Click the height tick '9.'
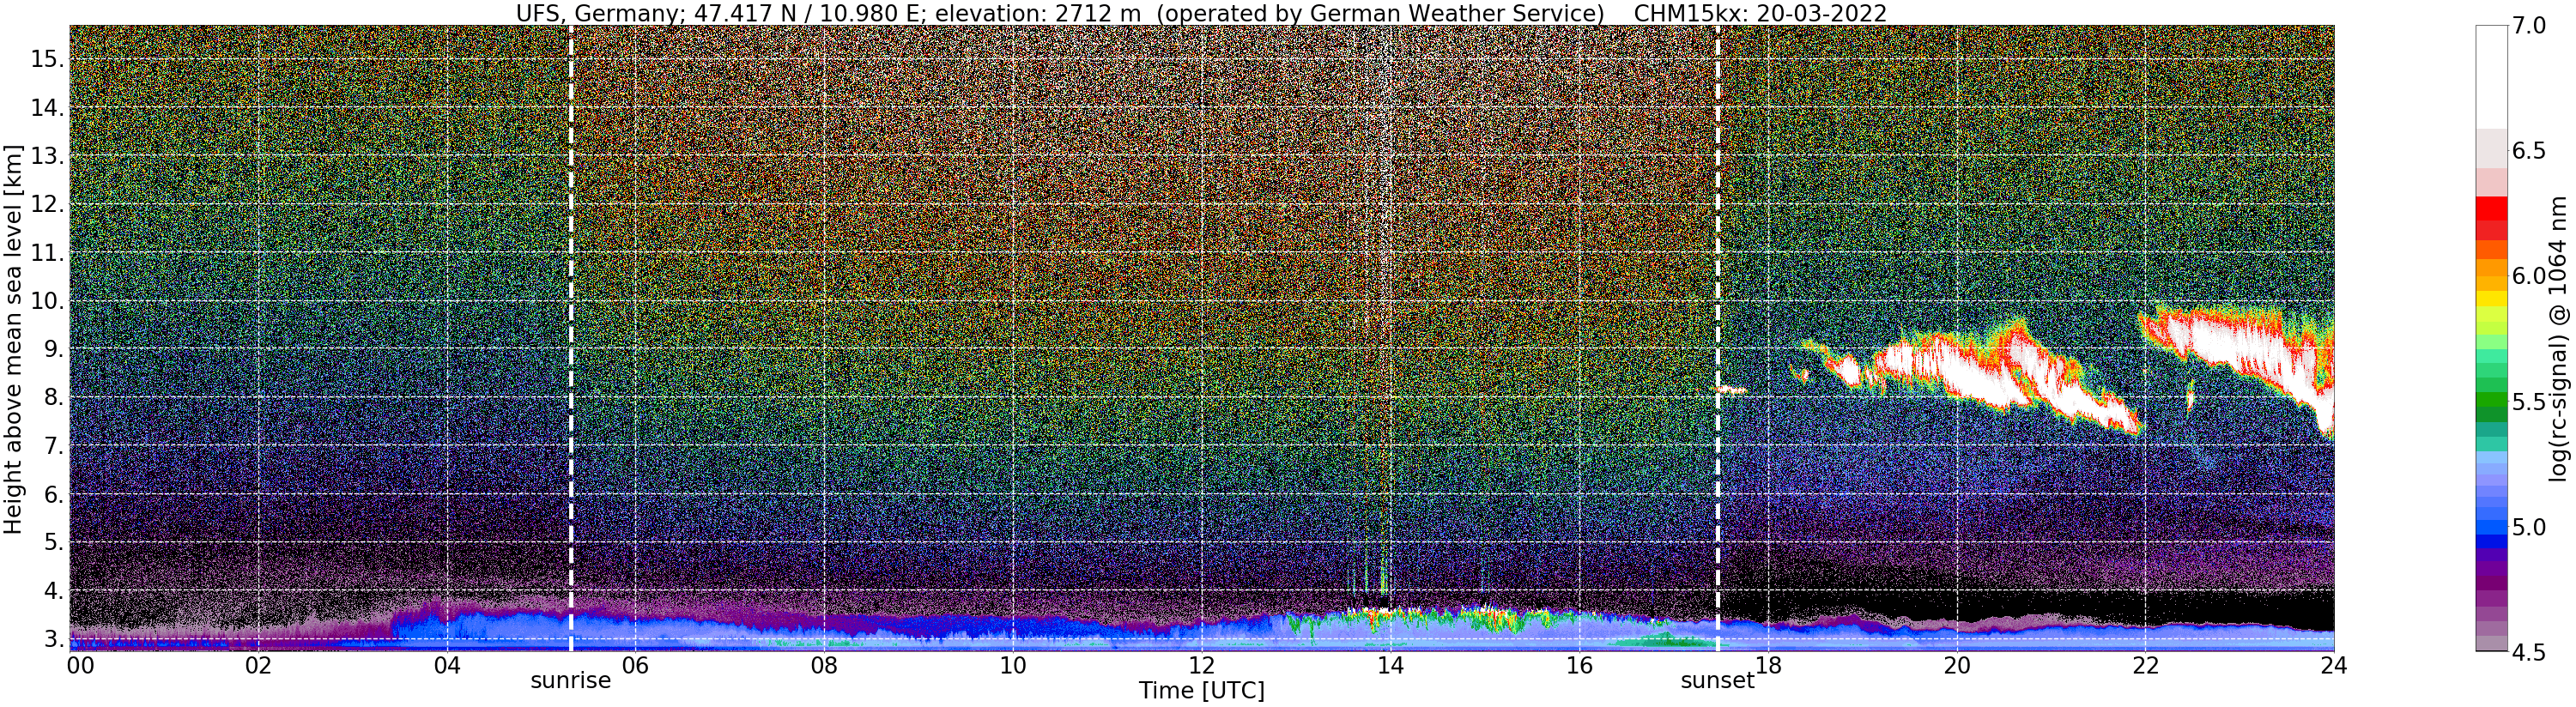2576x707 pixels. tap(53, 350)
